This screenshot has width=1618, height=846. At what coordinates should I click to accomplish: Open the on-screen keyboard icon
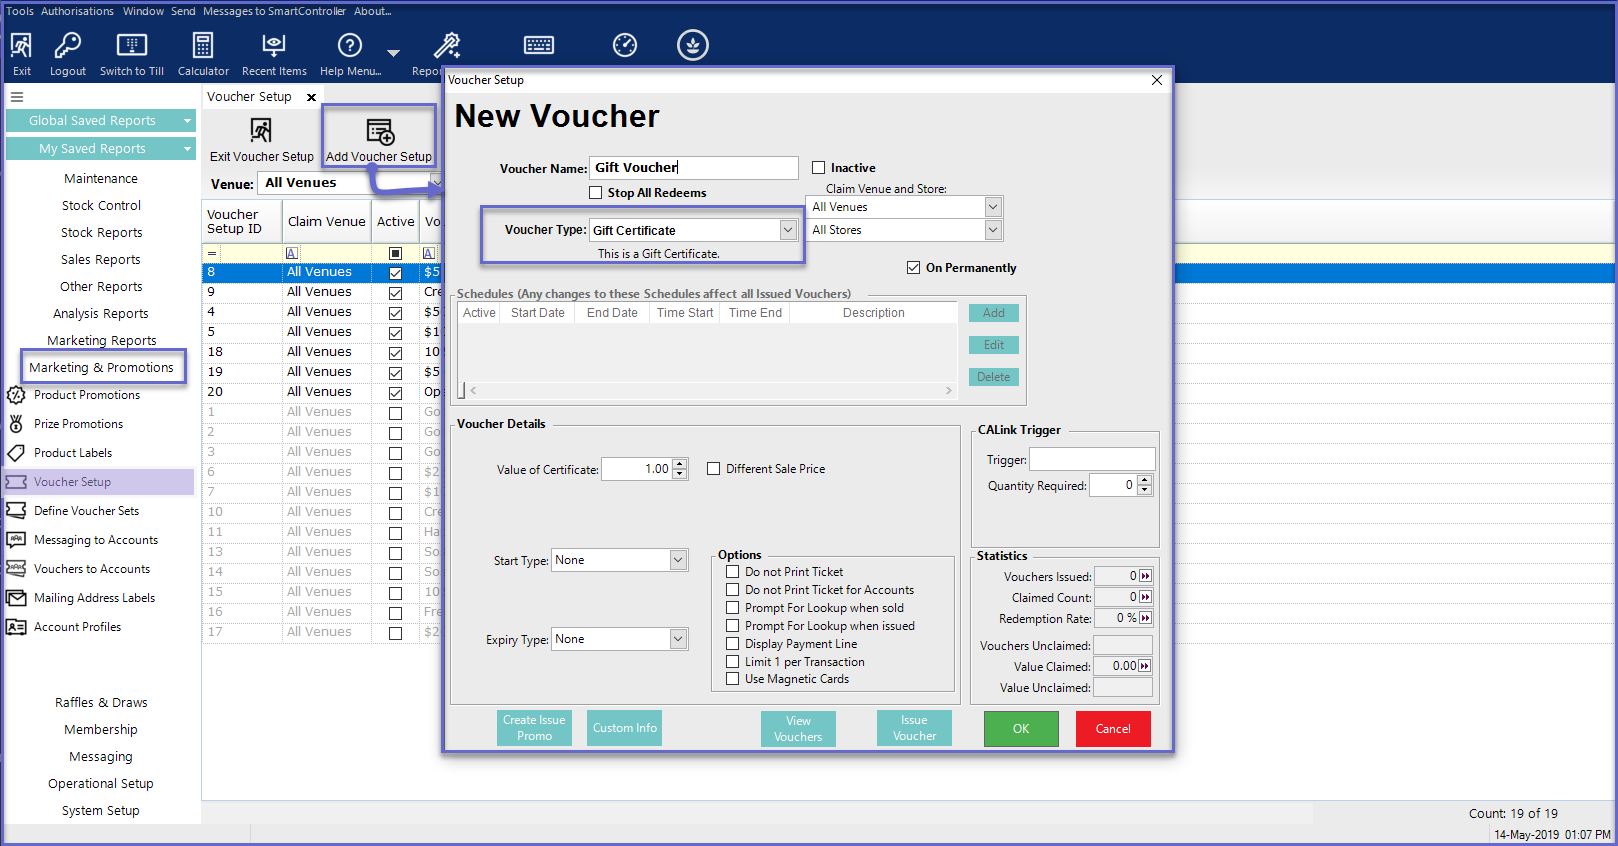539,46
